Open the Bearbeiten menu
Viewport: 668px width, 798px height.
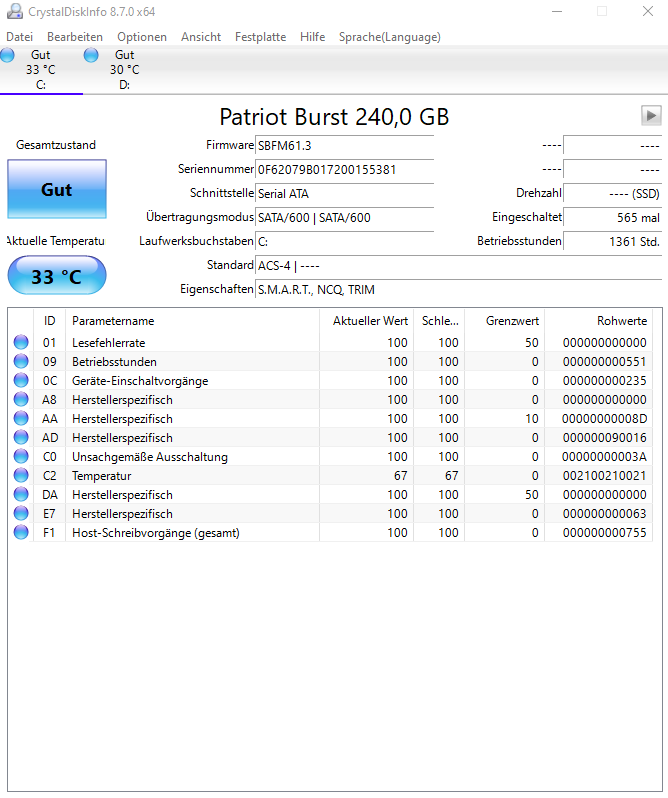(75, 37)
